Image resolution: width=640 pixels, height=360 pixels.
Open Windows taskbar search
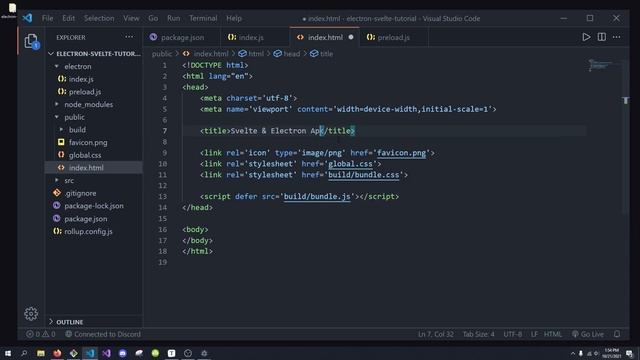click(24, 353)
